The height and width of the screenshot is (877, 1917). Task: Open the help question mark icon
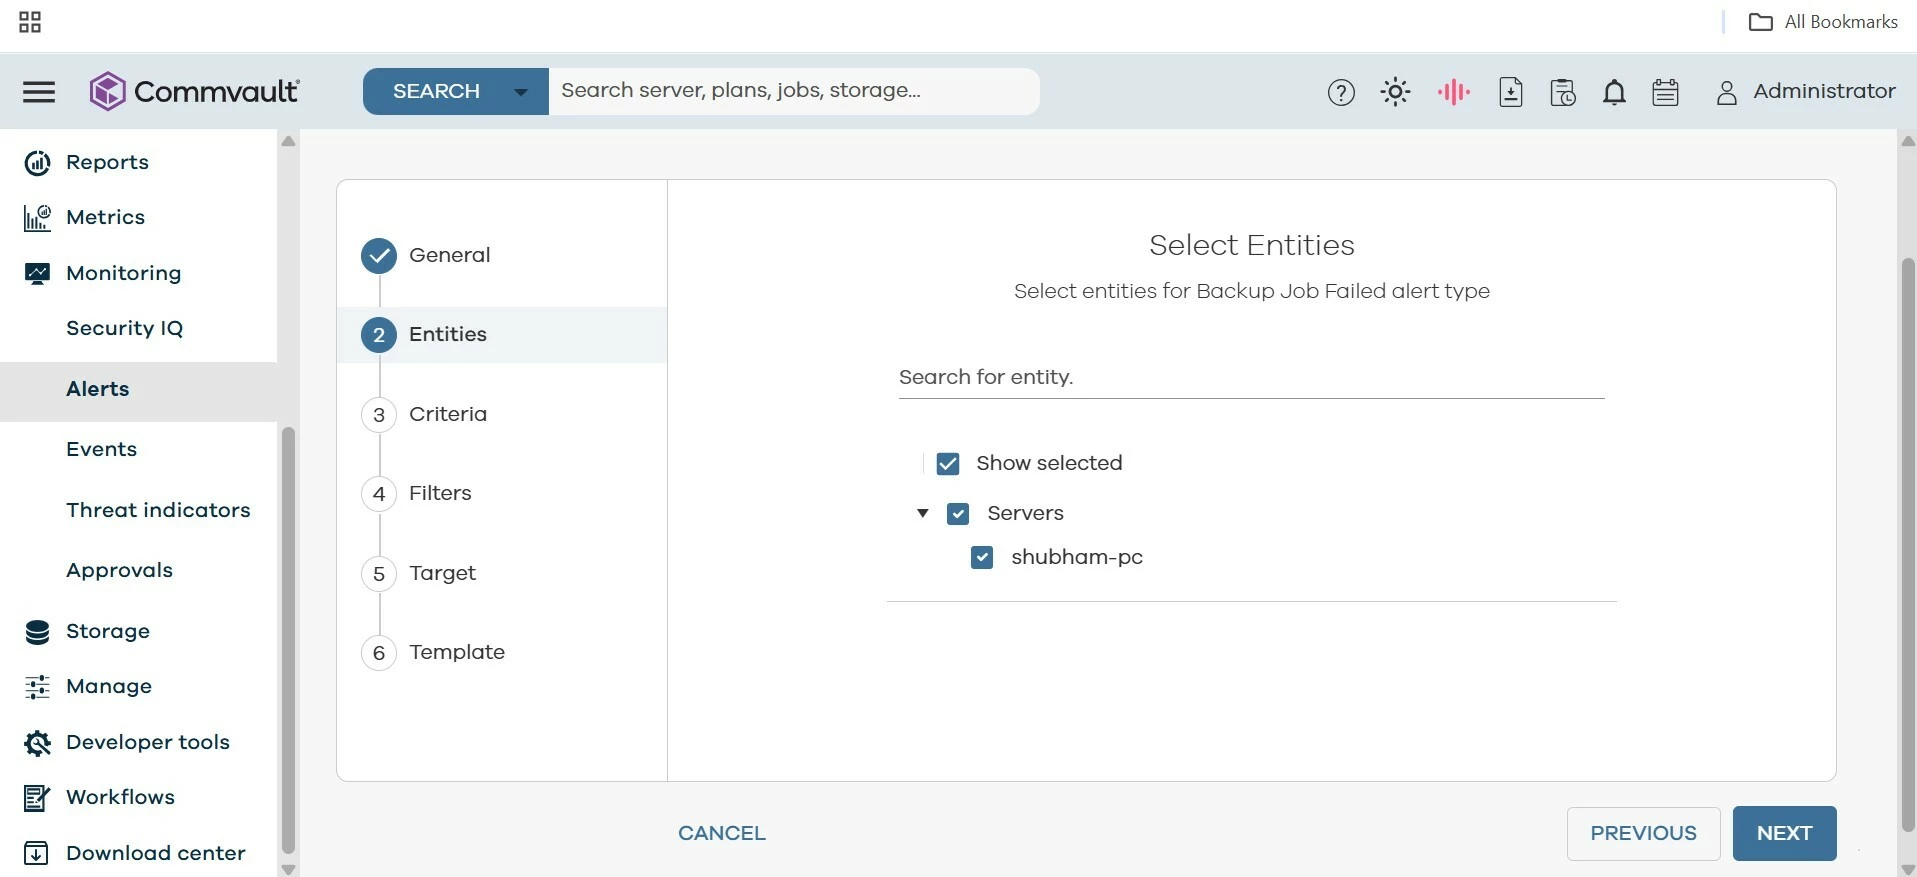[x=1341, y=92]
